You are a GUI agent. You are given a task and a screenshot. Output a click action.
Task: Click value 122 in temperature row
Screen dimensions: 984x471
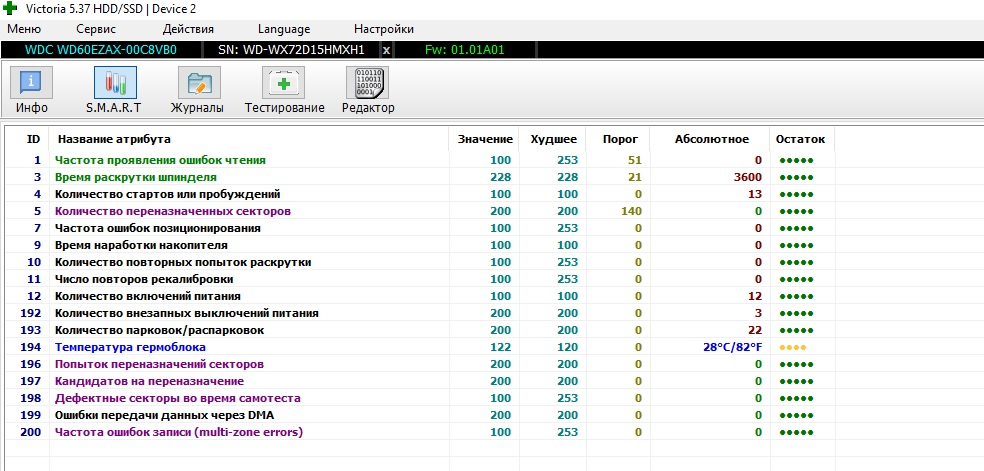point(501,347)
